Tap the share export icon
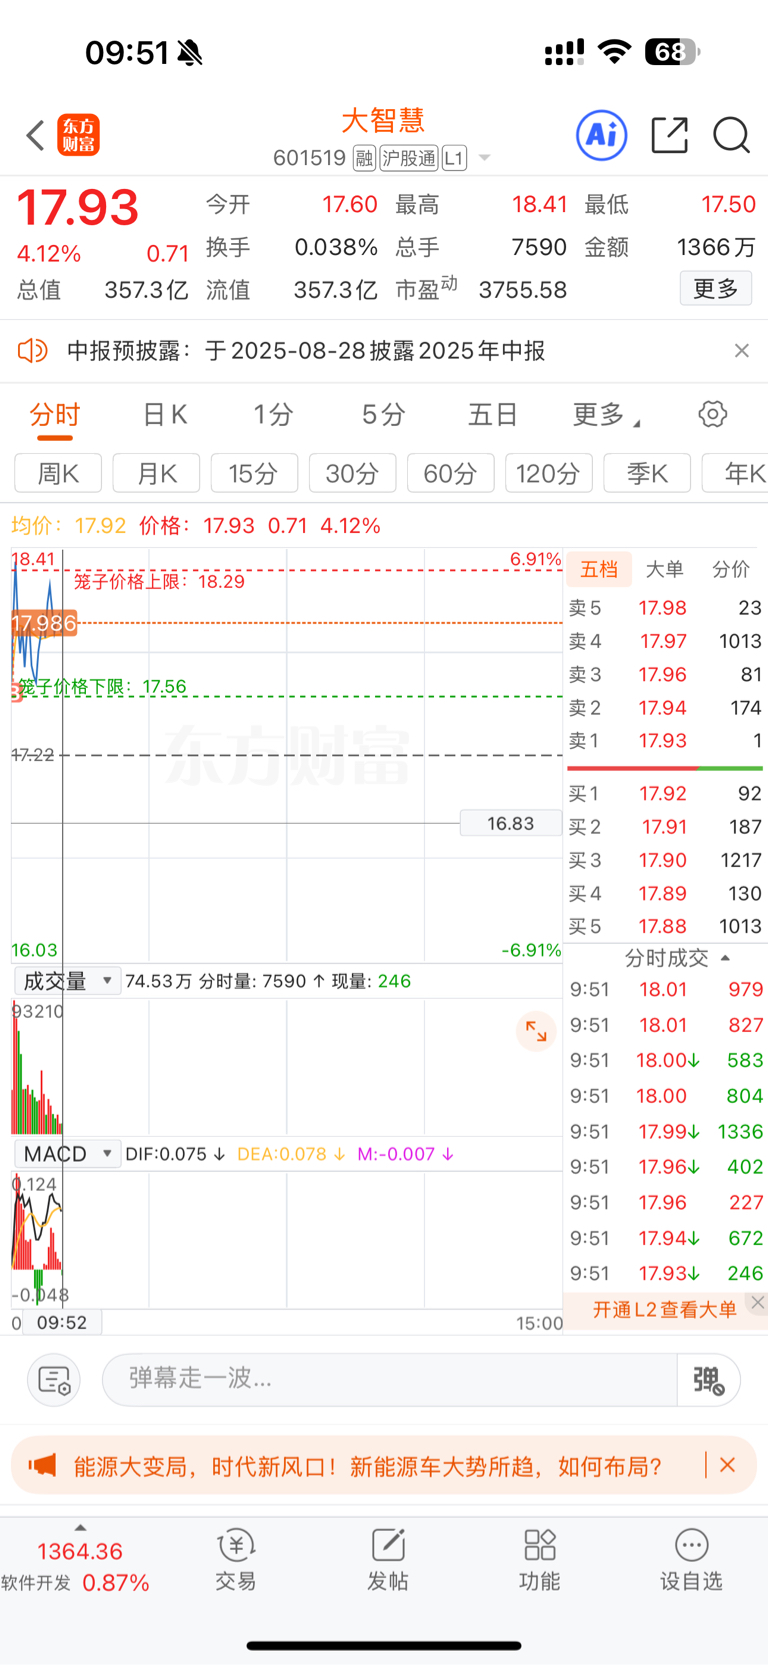The image size is (768, 1665). 669,135
